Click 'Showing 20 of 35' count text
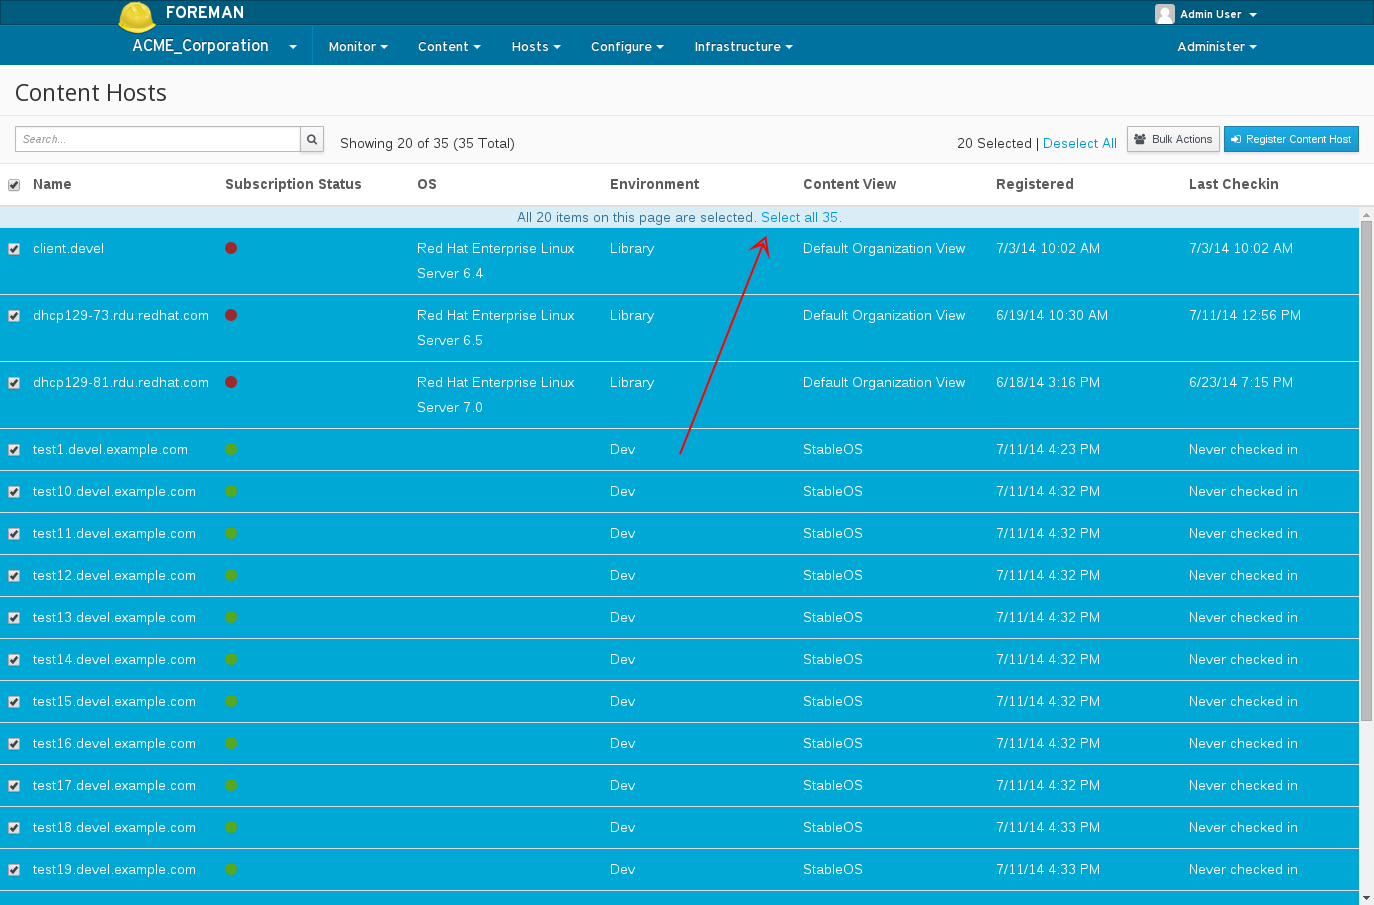1374x905 pixels. (427, 143)
